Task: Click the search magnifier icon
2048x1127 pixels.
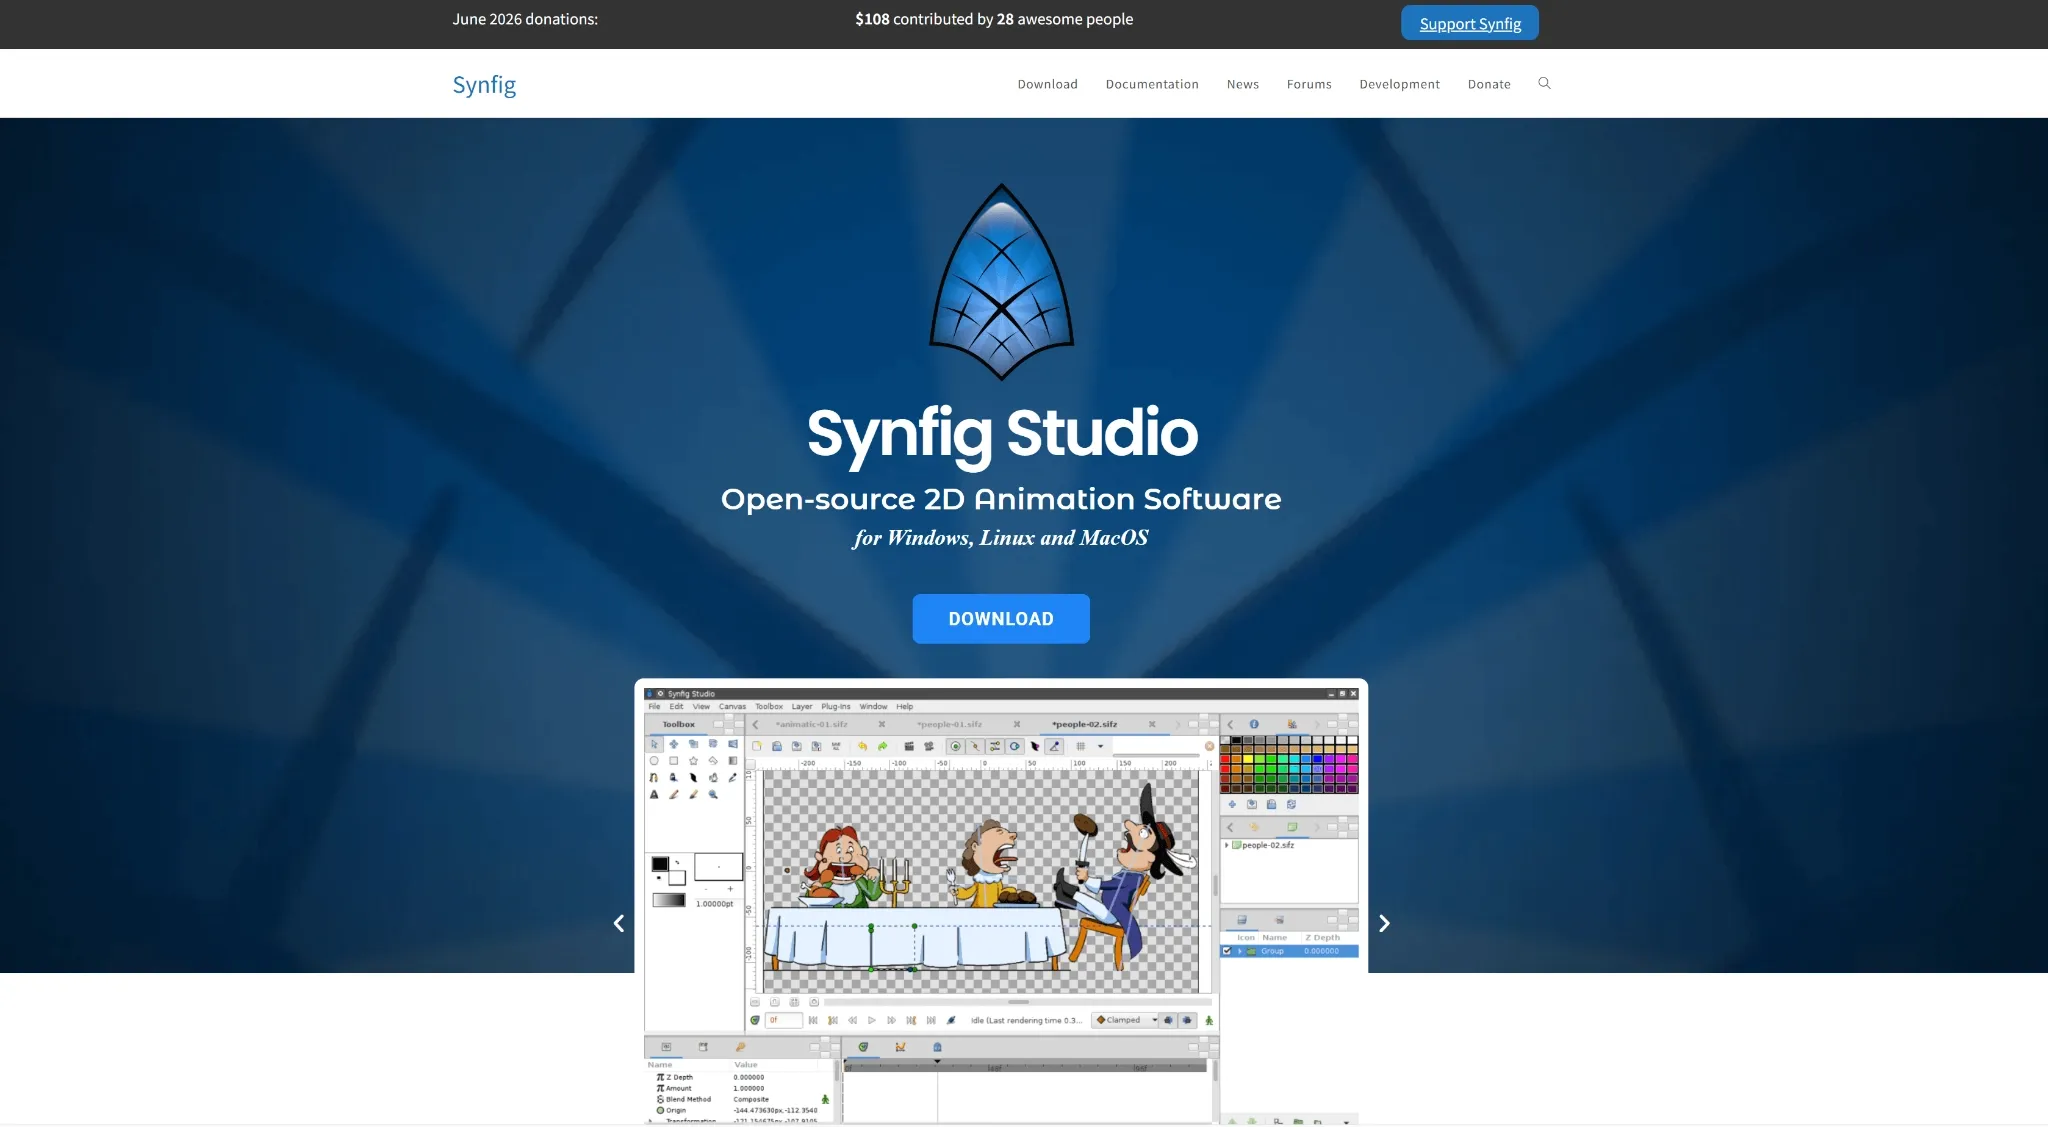Action: 1544,83
